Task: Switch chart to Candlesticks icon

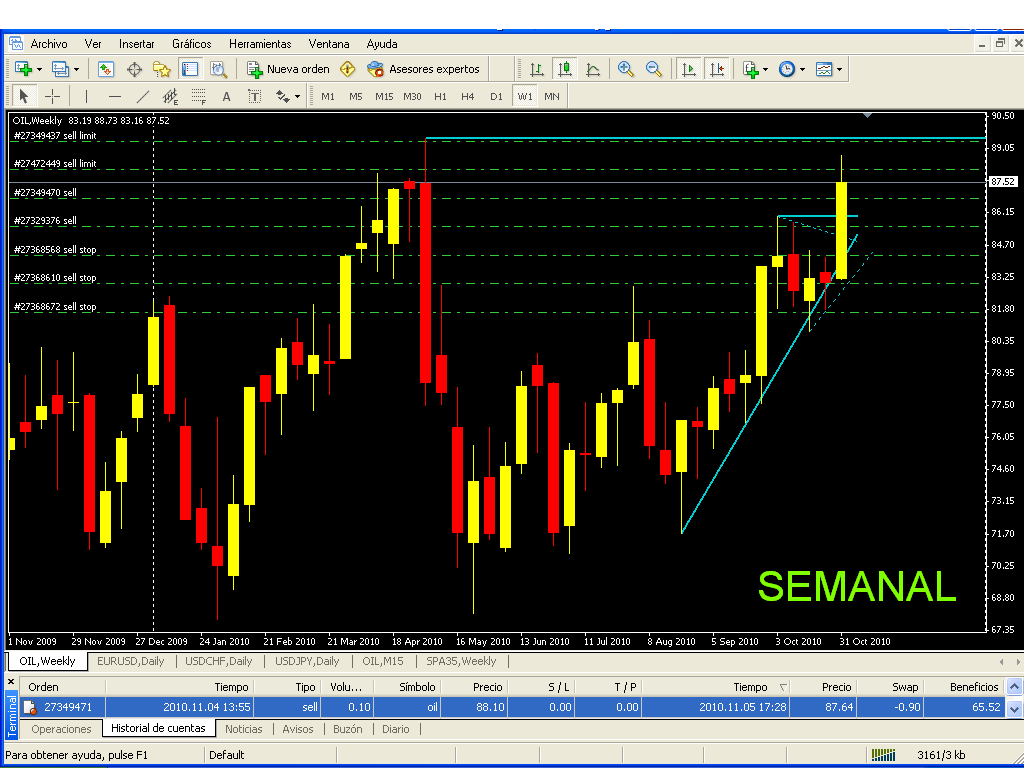Action: point(565,69)
